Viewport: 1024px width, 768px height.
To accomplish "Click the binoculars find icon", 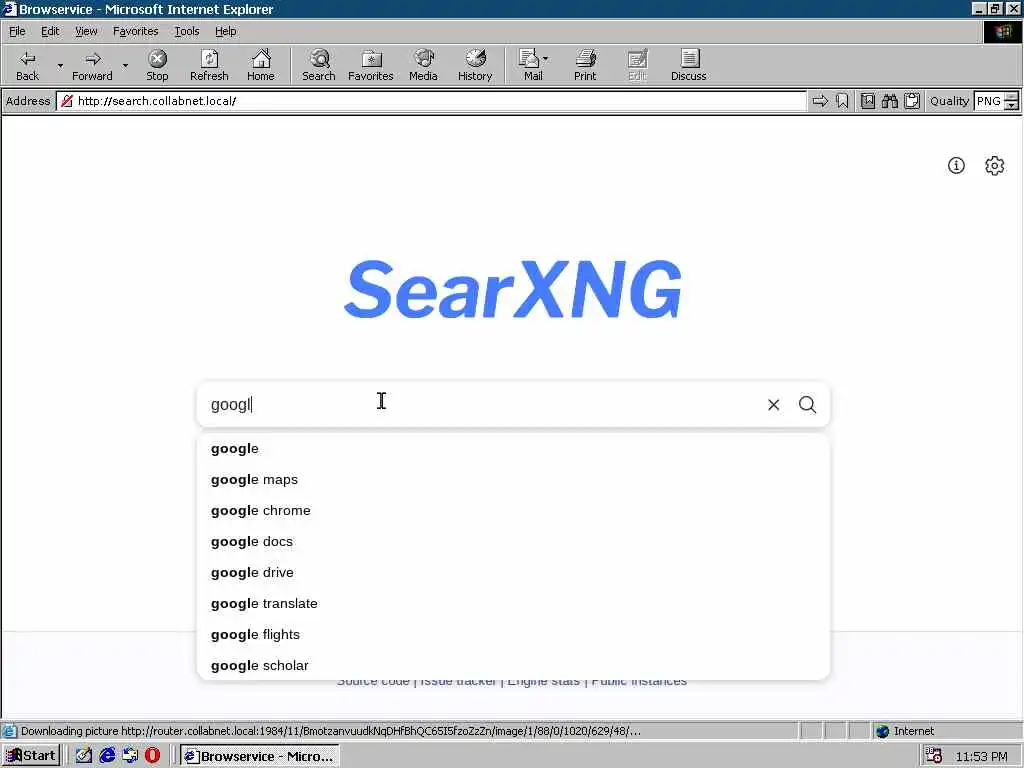I will [889, 101].
